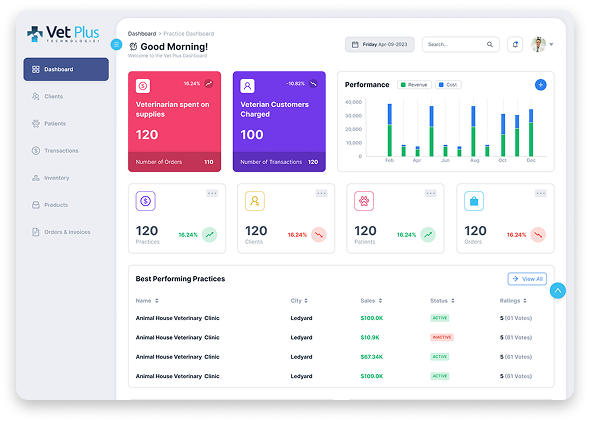Click the round scroll-to-top arrow button
This screenshot has width=590, height=422.
558,290
